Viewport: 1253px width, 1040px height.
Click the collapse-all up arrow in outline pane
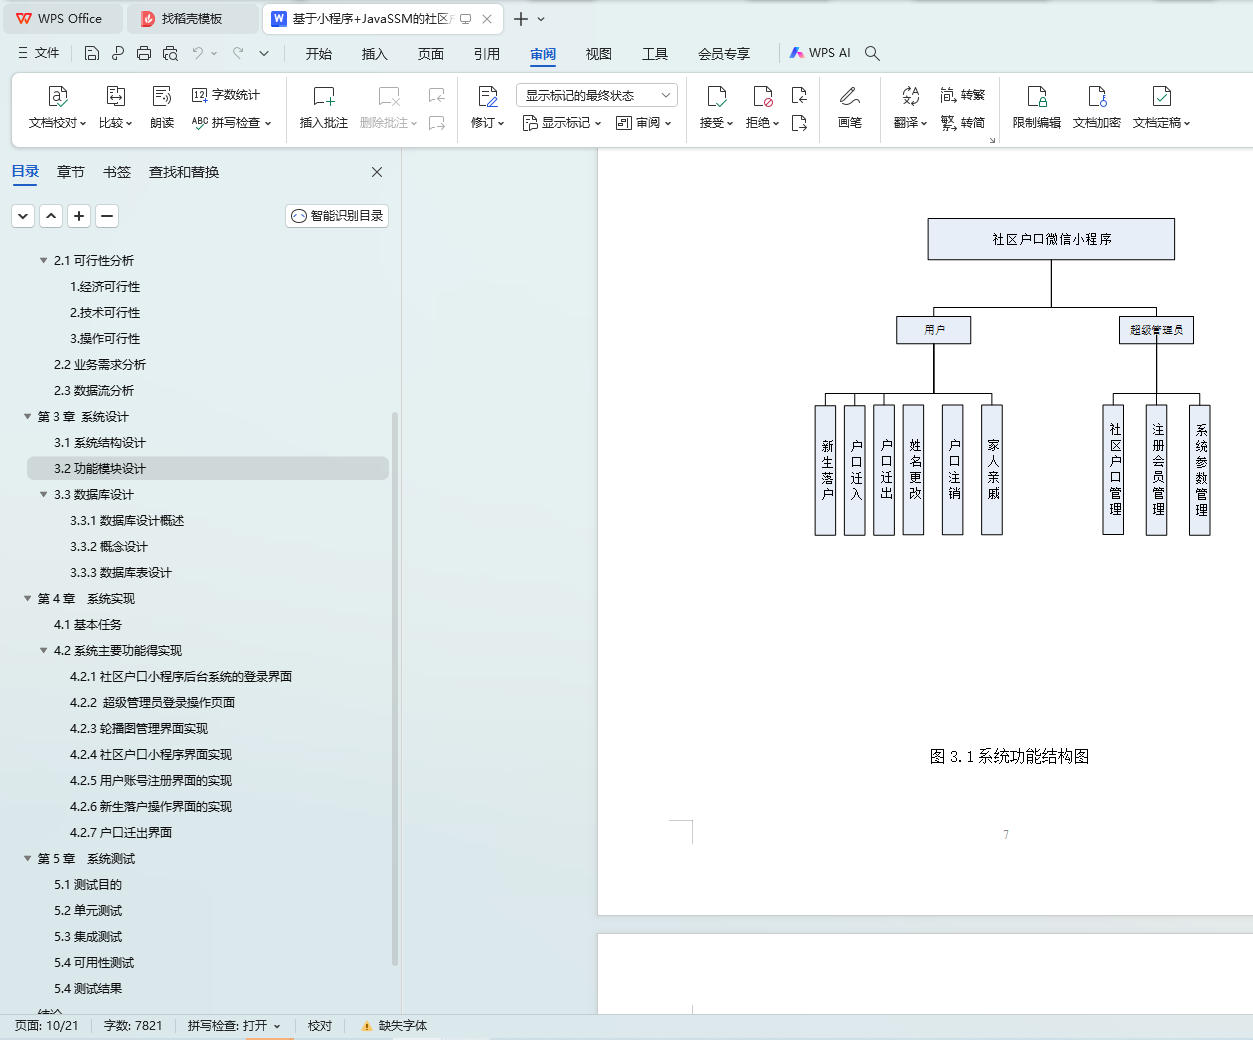coord(51,216)
